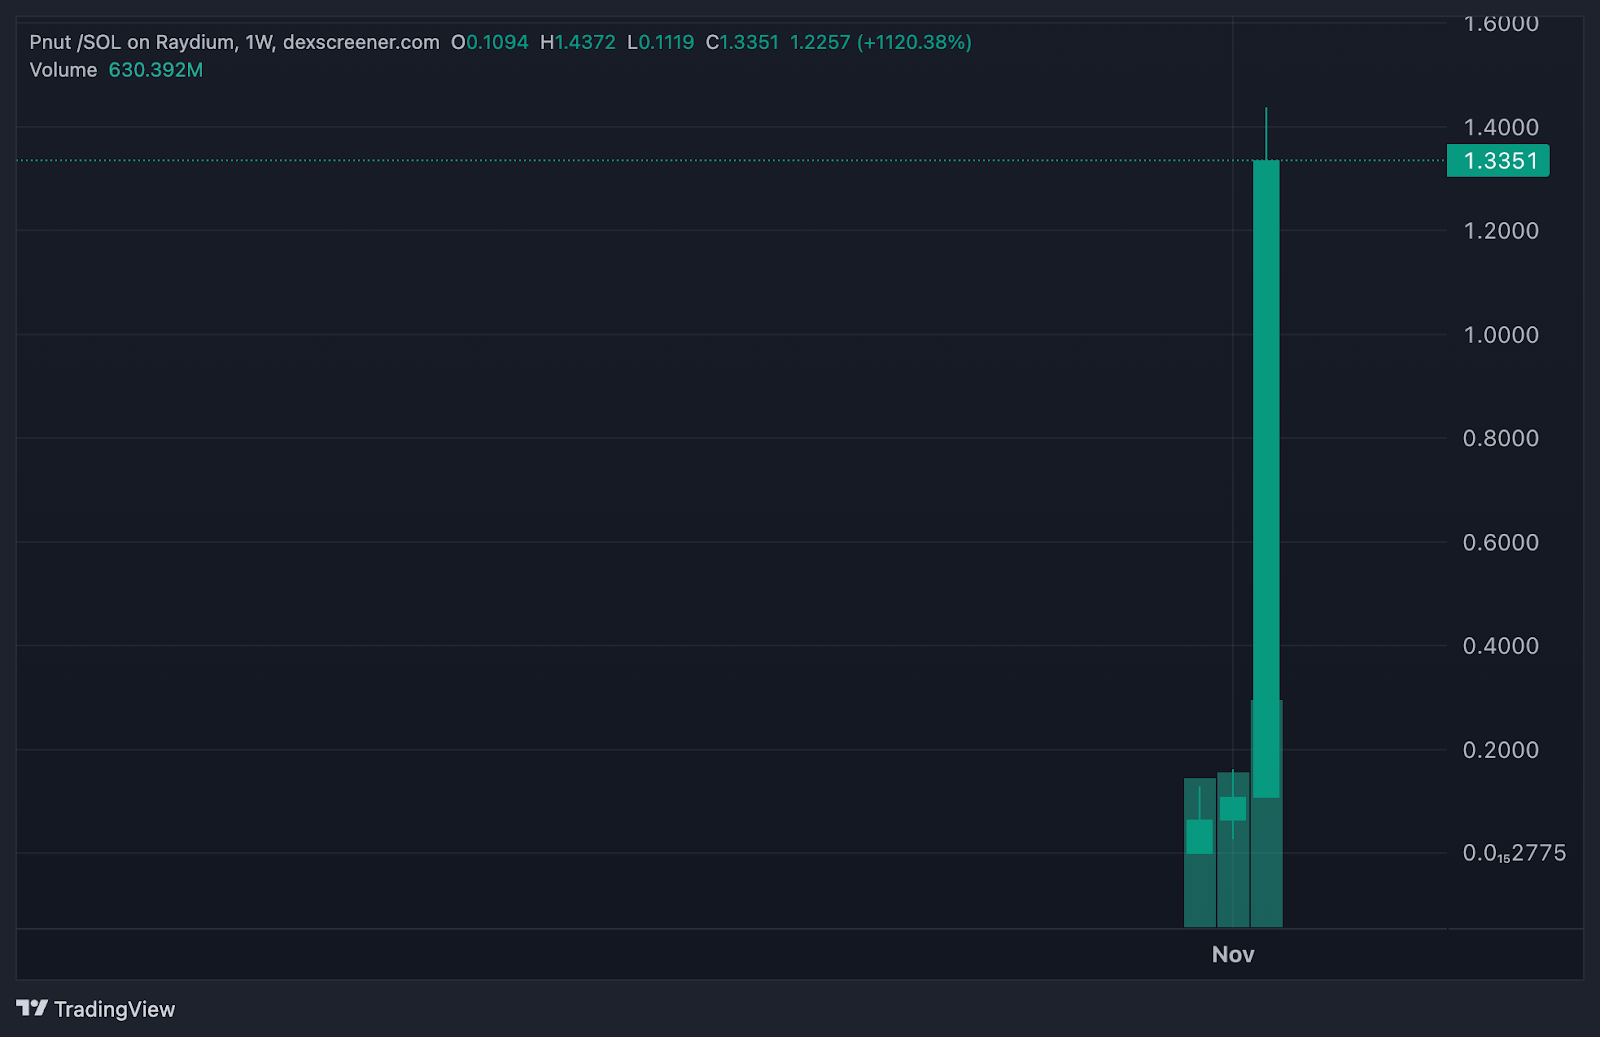
Task: Click the +1120.38% change value
Action: click(914, 42)
